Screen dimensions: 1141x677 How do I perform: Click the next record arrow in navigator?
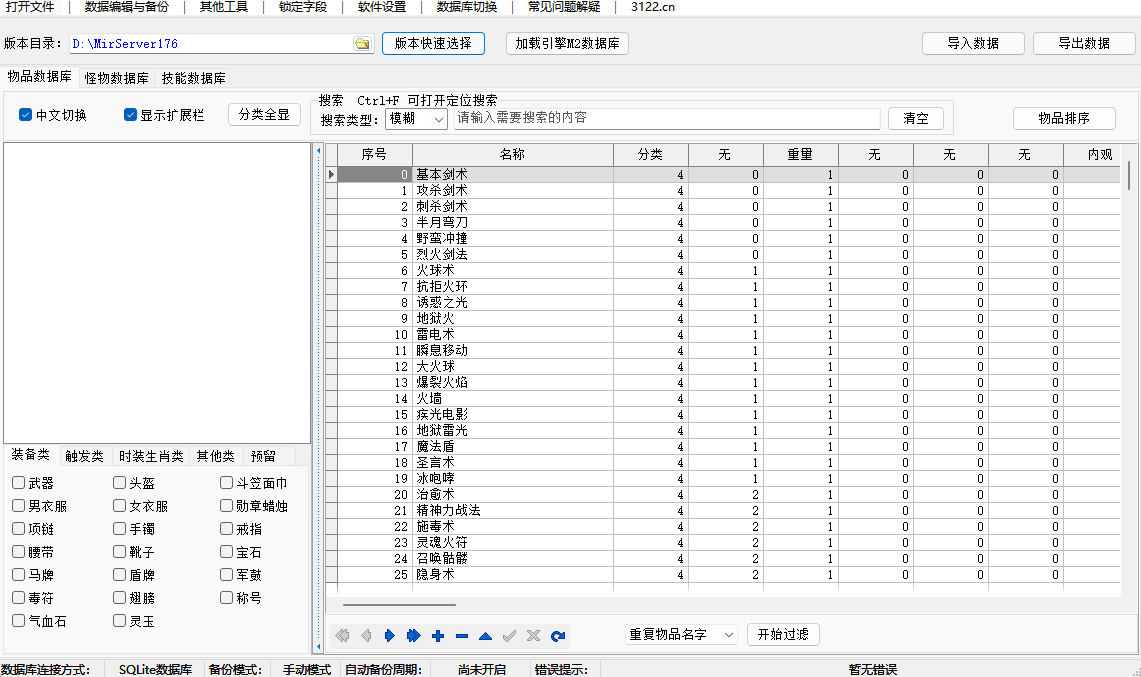[390, 636]
